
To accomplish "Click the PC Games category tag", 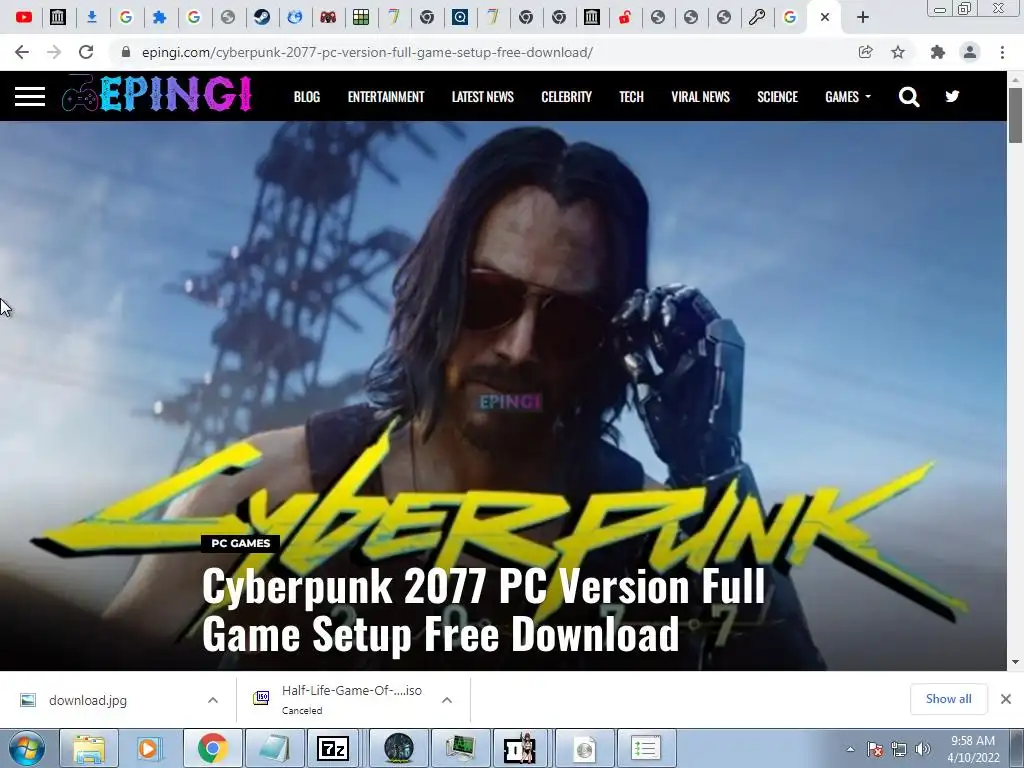I will pos(240,543).
